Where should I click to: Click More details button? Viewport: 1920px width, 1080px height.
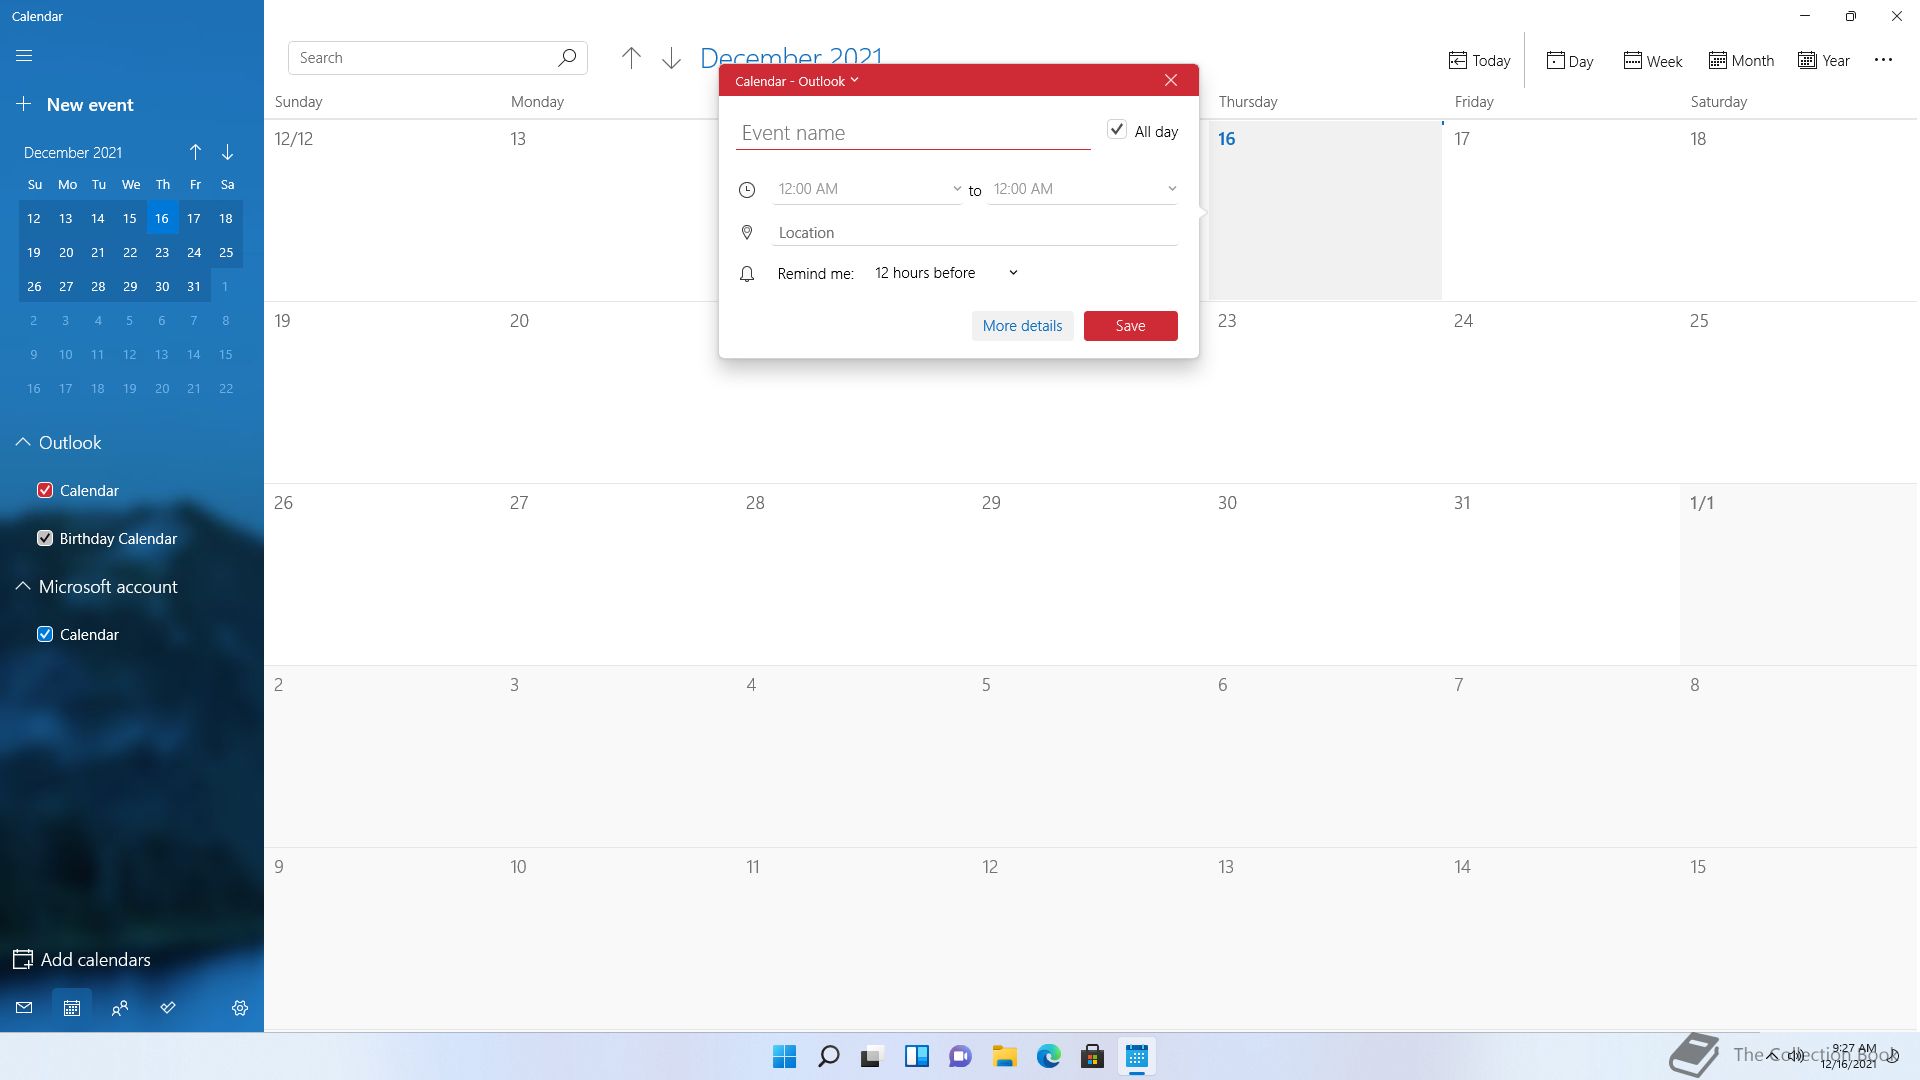[x=1022, y=326]
